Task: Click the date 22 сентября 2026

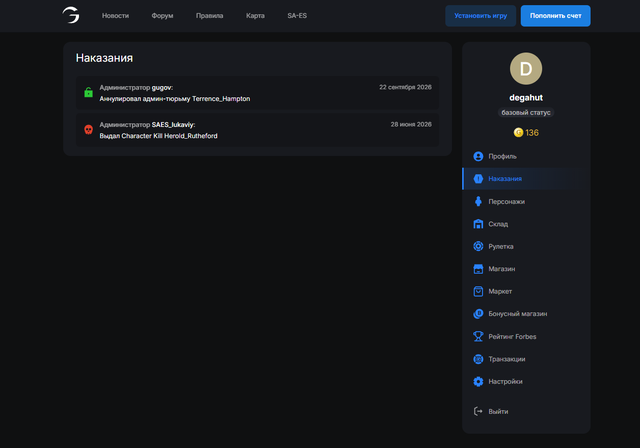Action: 405,87
